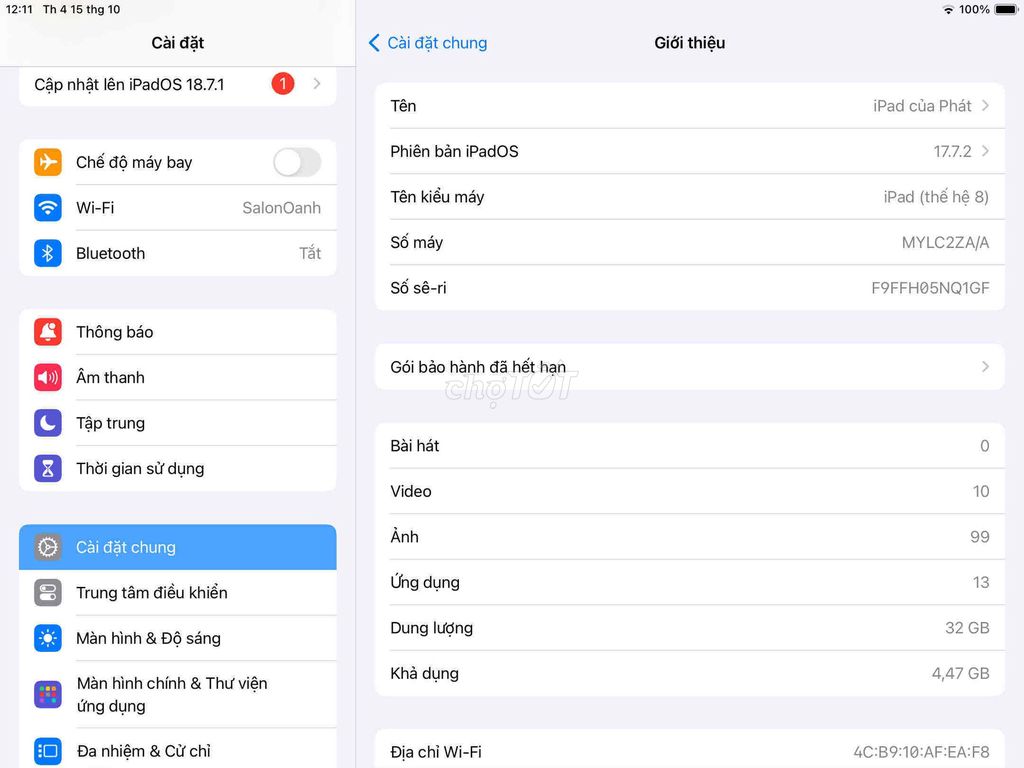The height and width of the screenshot is (768, 1024).
Task: Open Màn hình & Độ sáng settings
Action: point(178,638)
